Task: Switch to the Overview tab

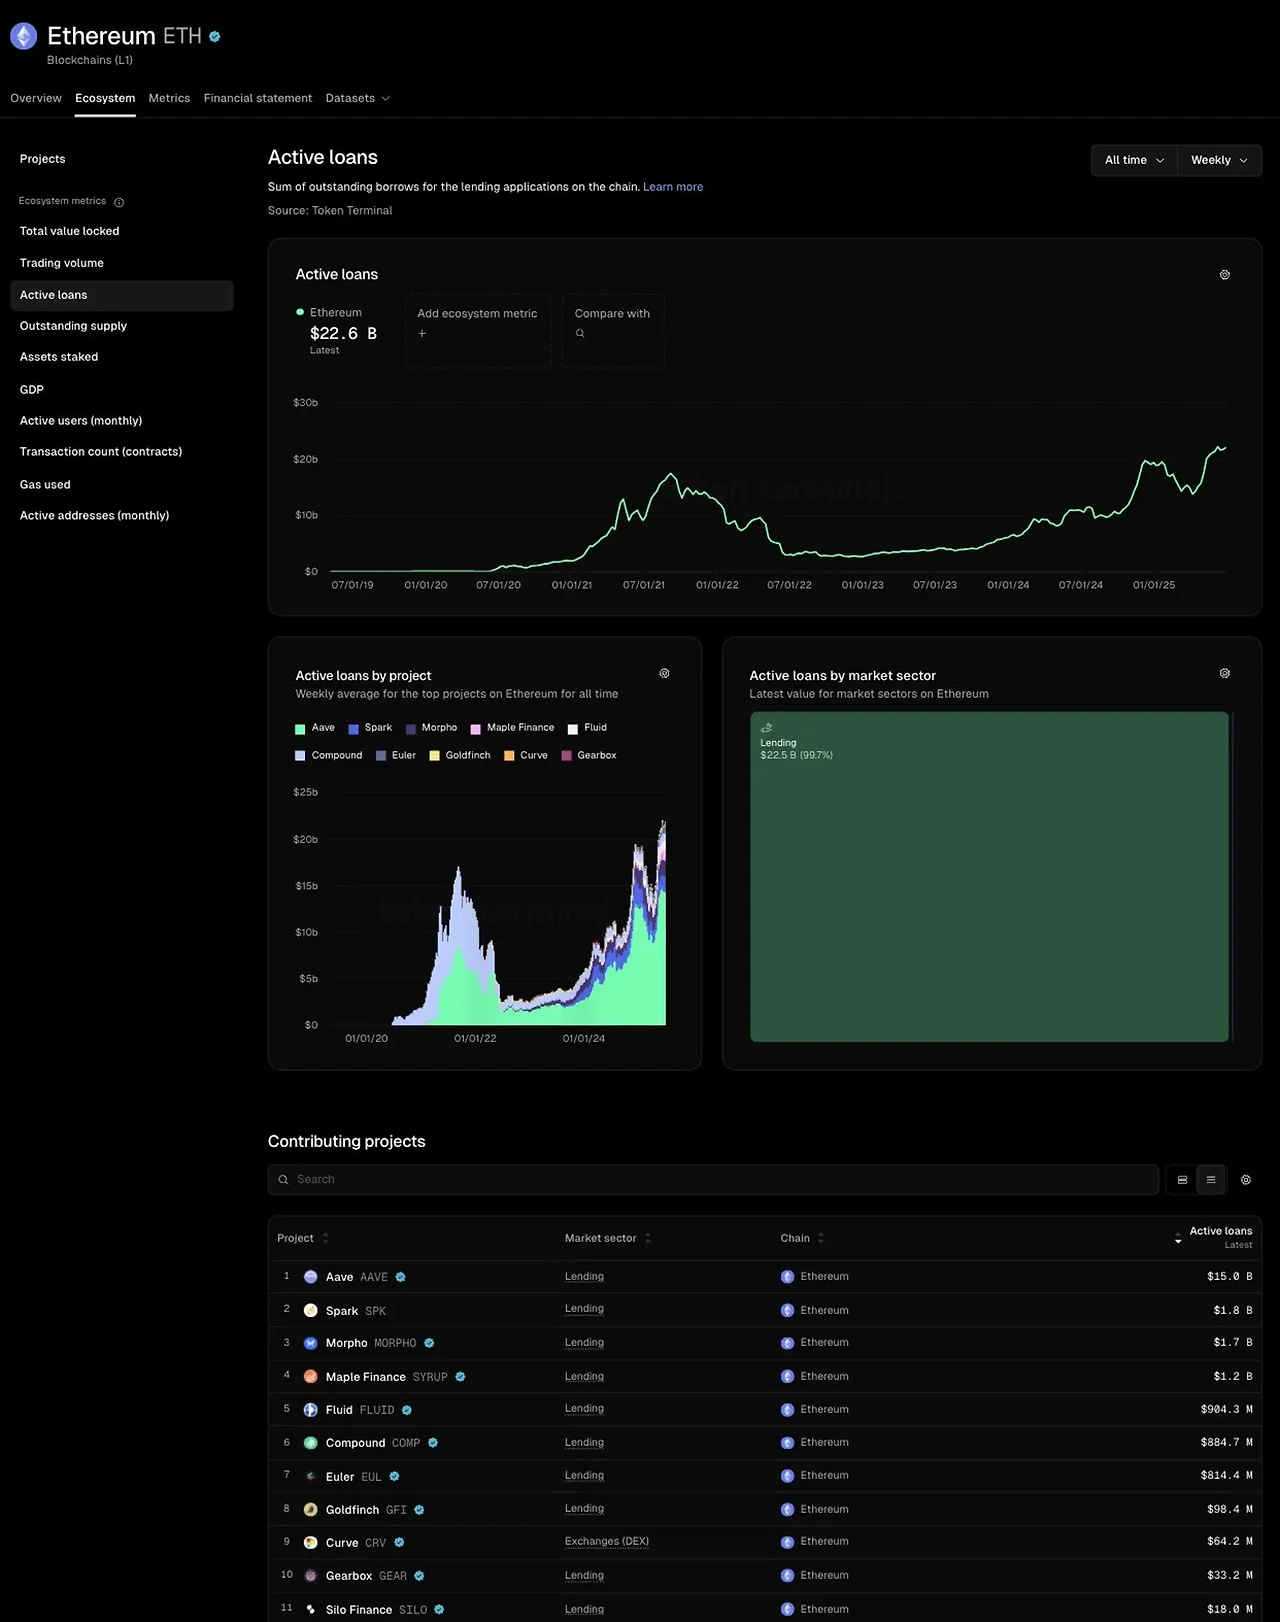Action: [x=36, y=98]
